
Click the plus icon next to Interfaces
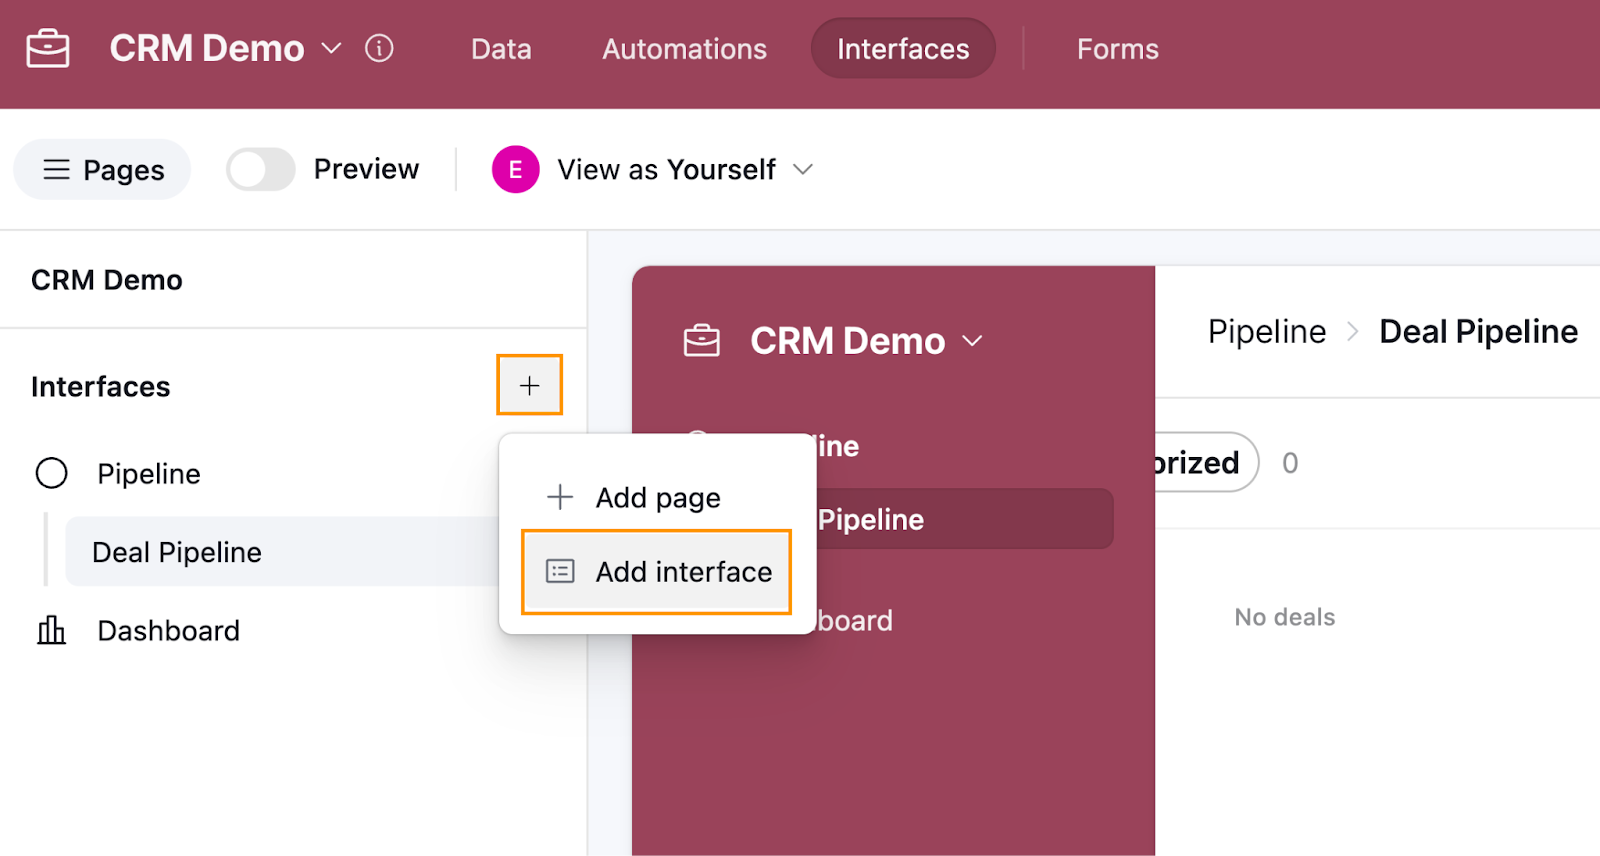[x=530, y=385]
